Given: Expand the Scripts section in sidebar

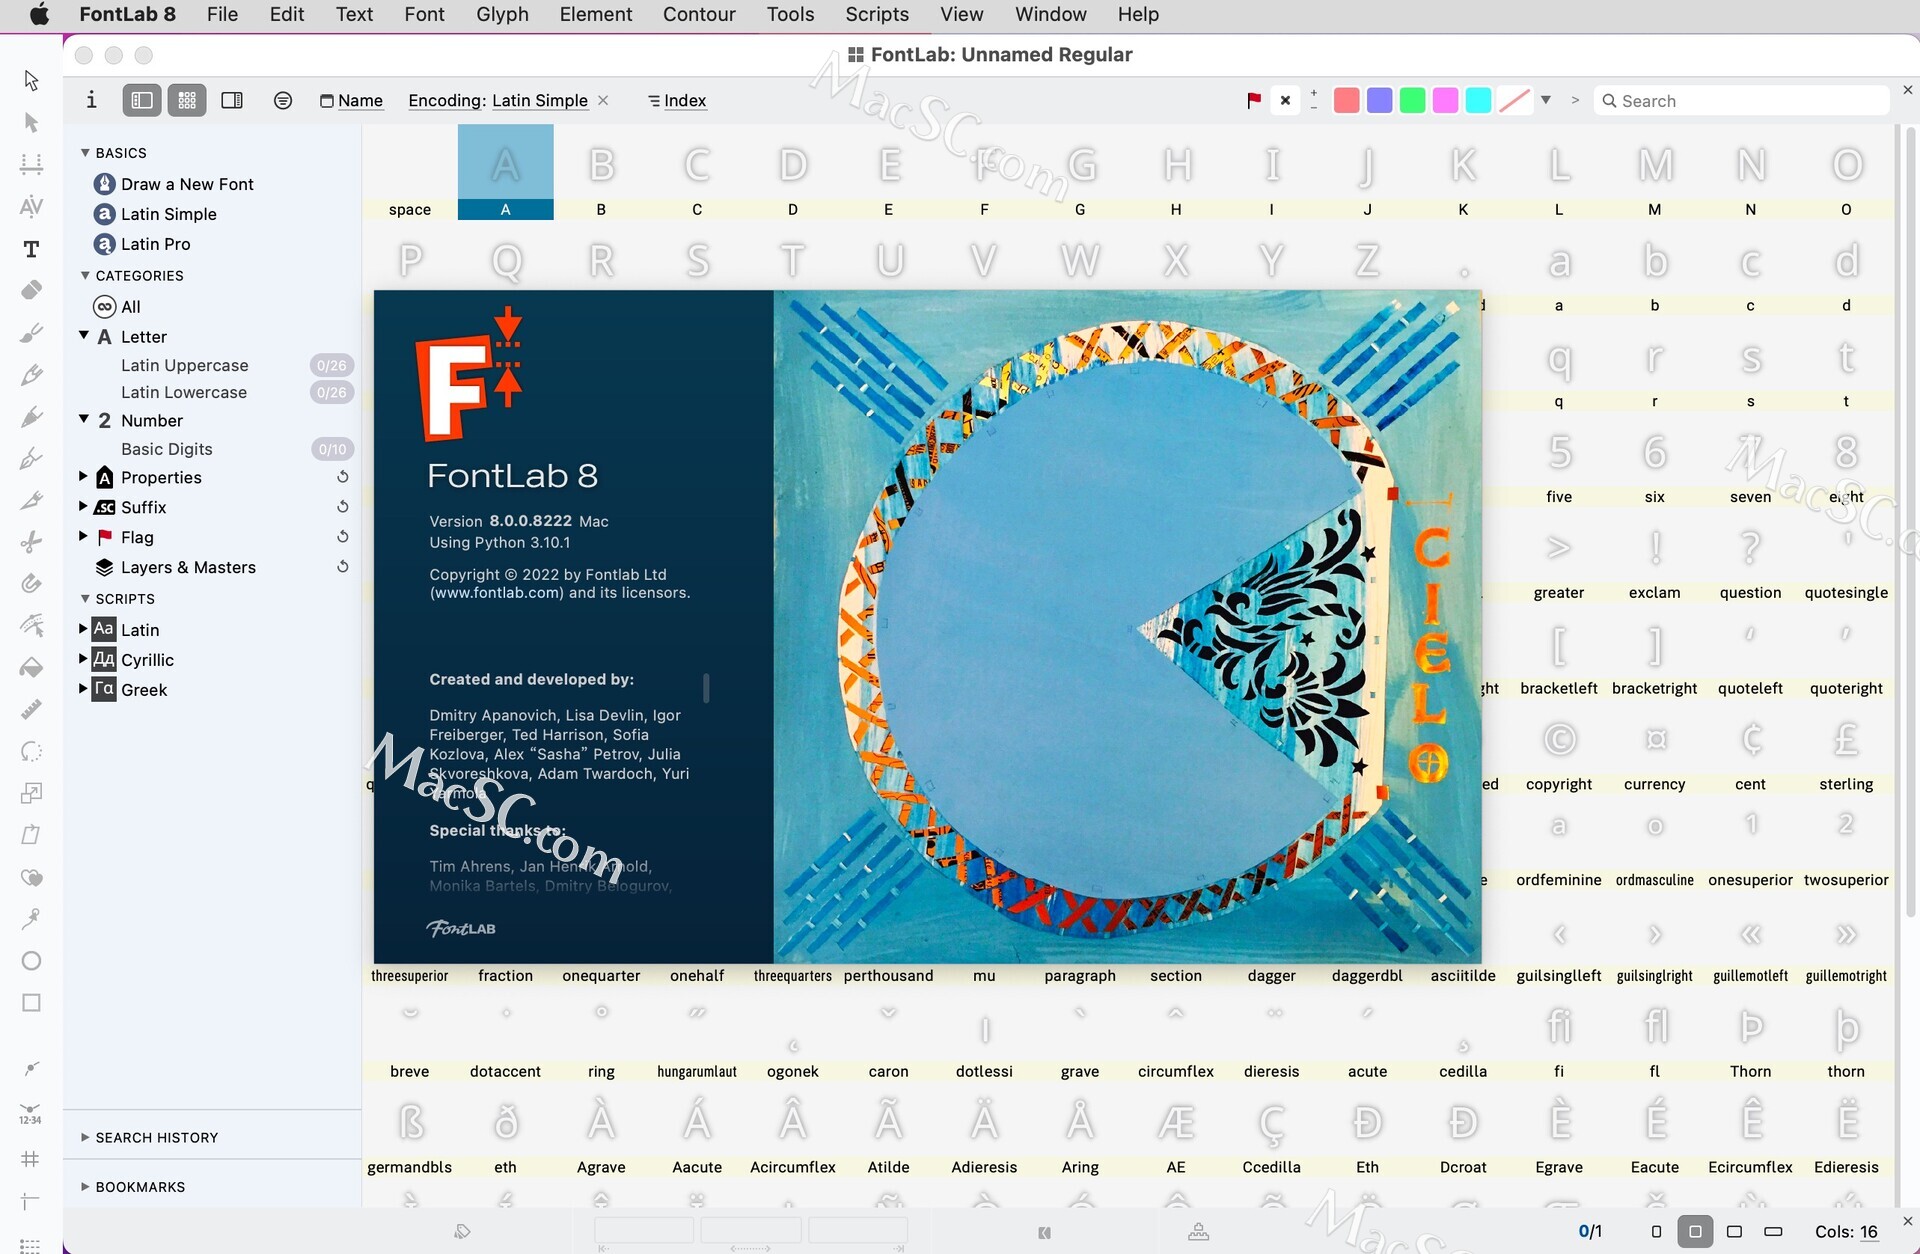Looking at the screenshot, I should (85, 598).
